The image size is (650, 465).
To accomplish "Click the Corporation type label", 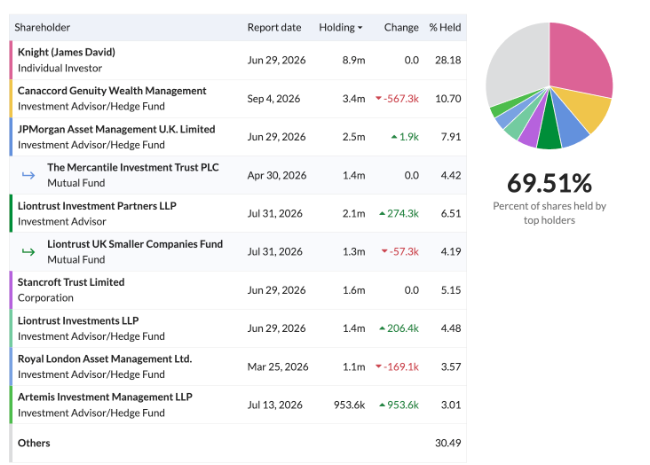I will pos(46,298).
